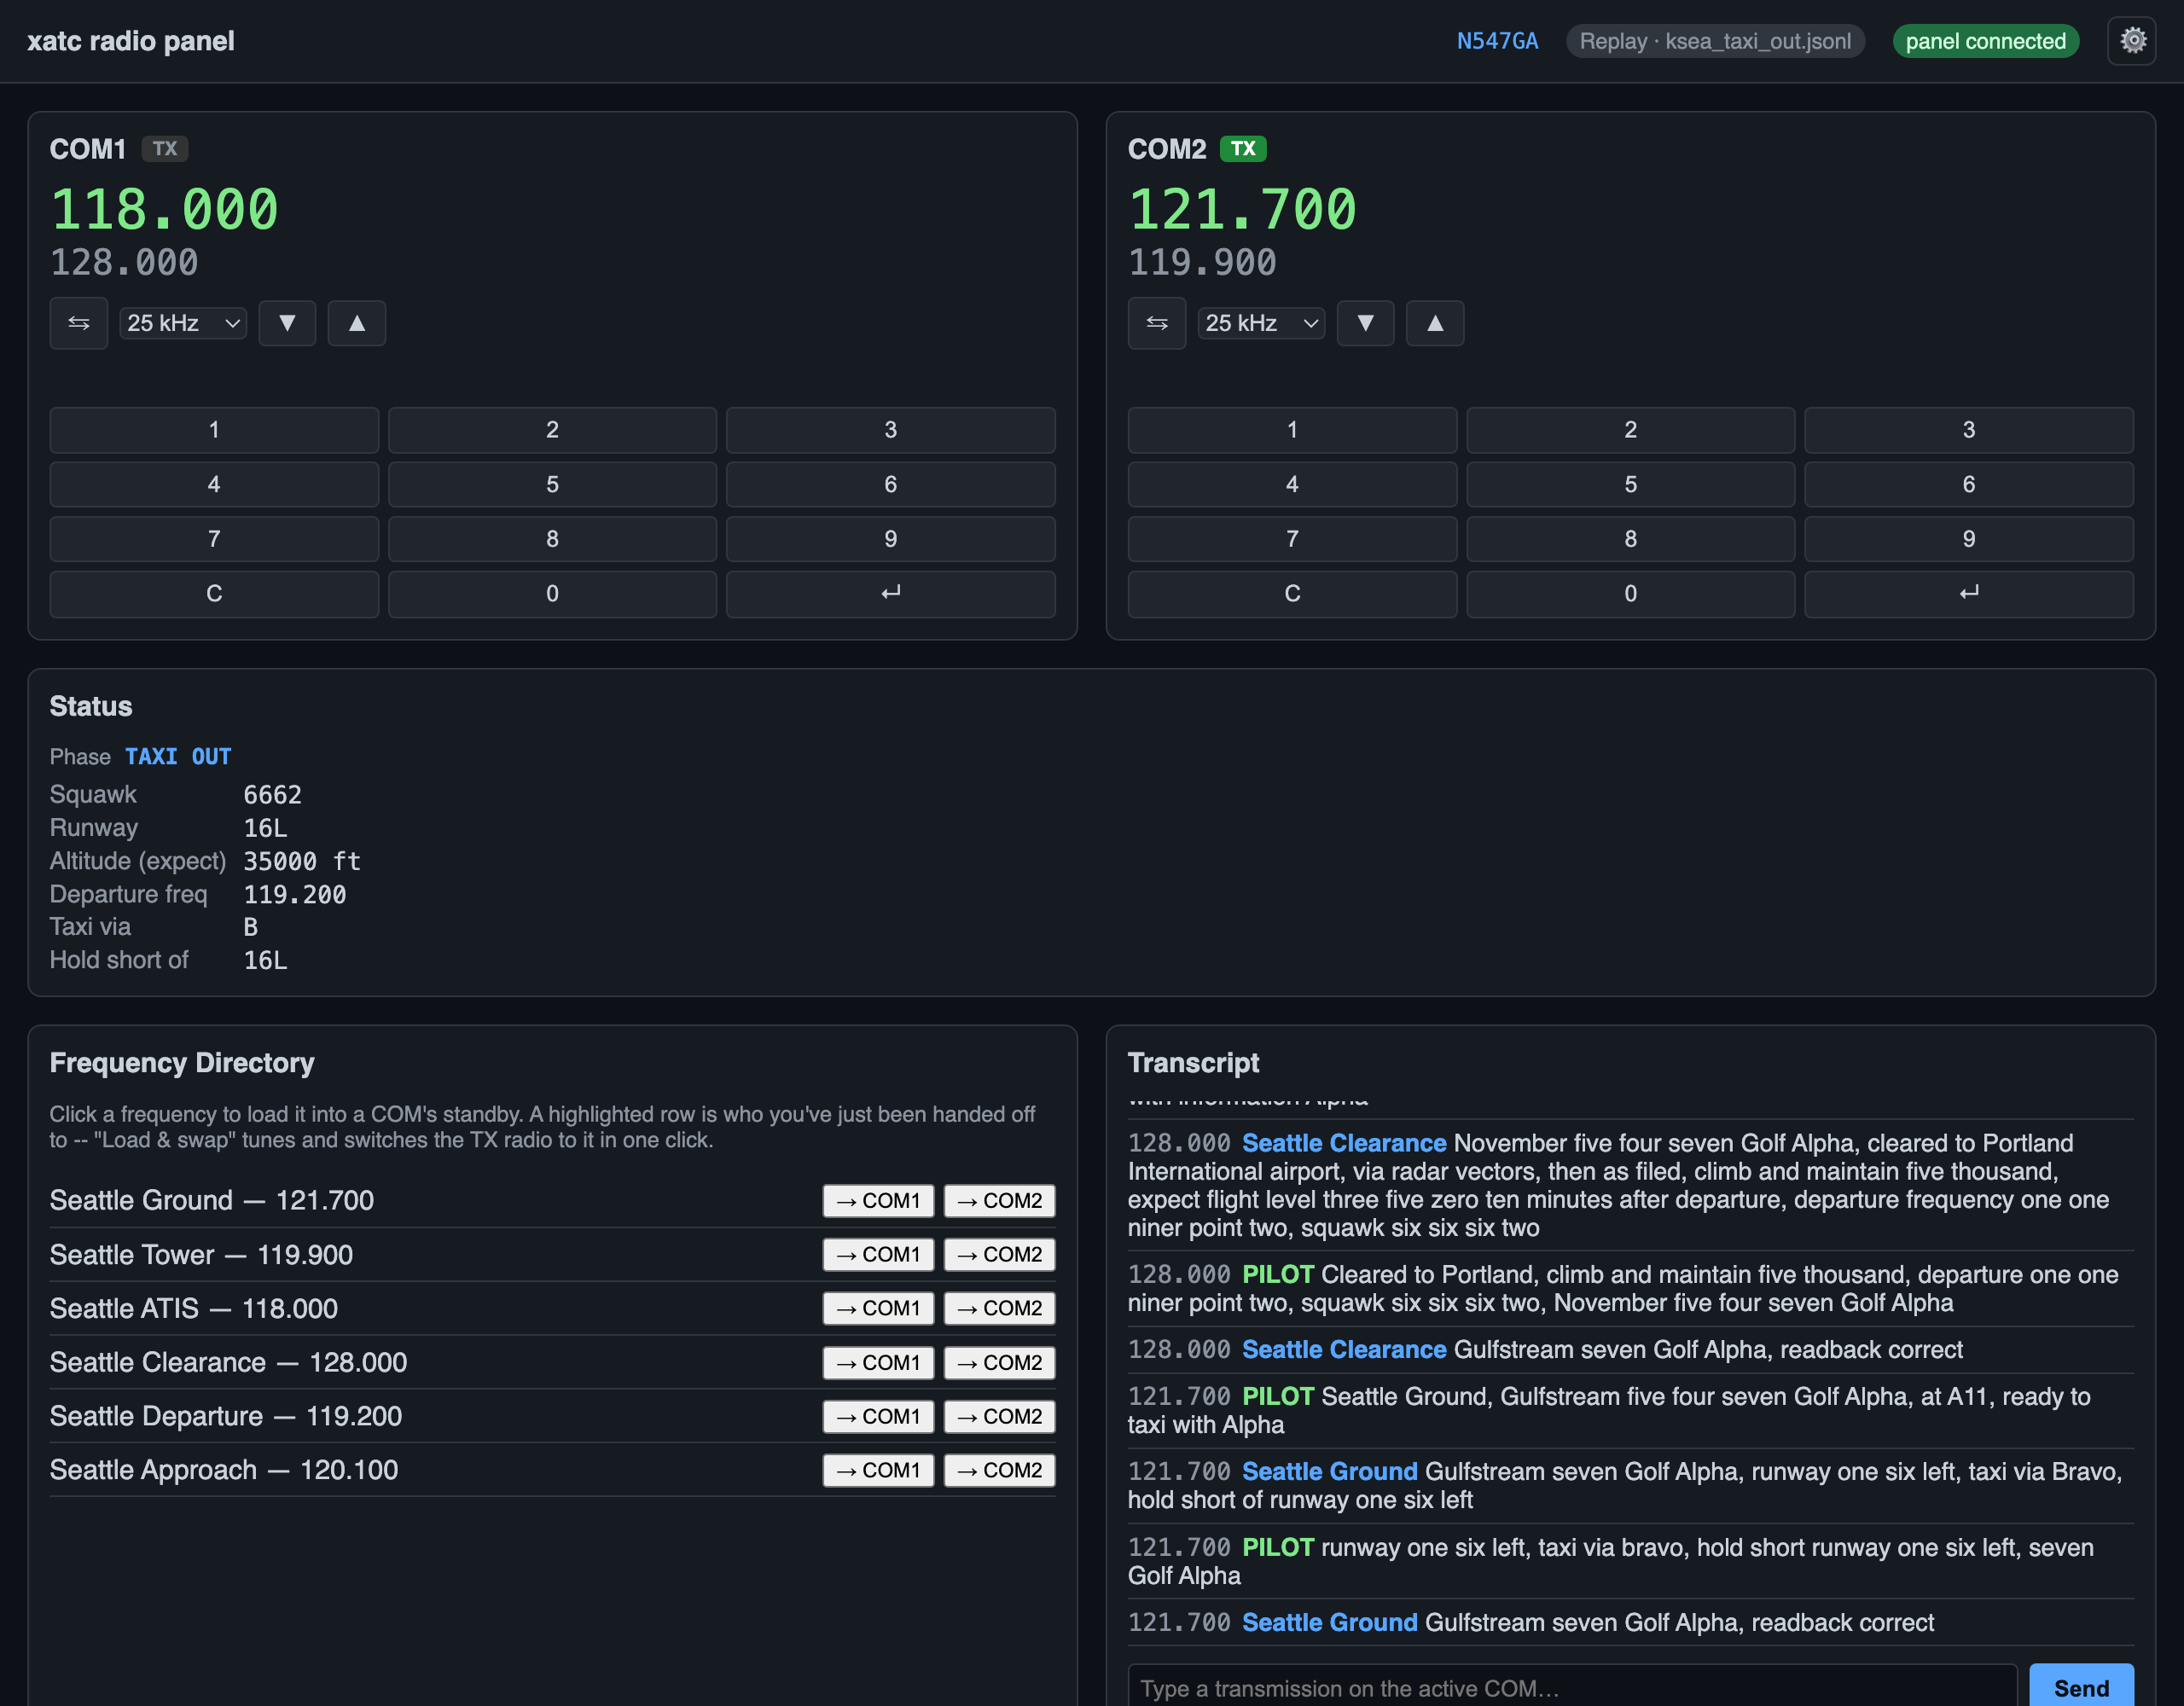Image resolution: width=2184 pixels, height=1706 pixels.
Task: Load Seattle Ground into COM2 standby
Action: point(999,1201)
